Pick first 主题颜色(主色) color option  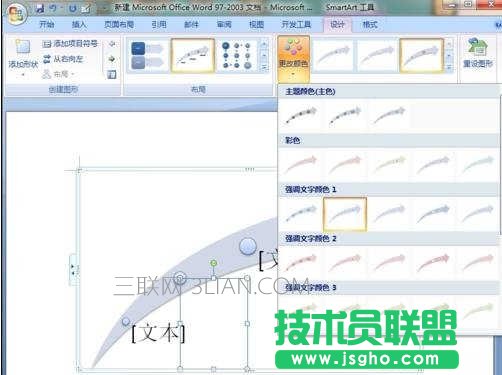pos(301,115)
